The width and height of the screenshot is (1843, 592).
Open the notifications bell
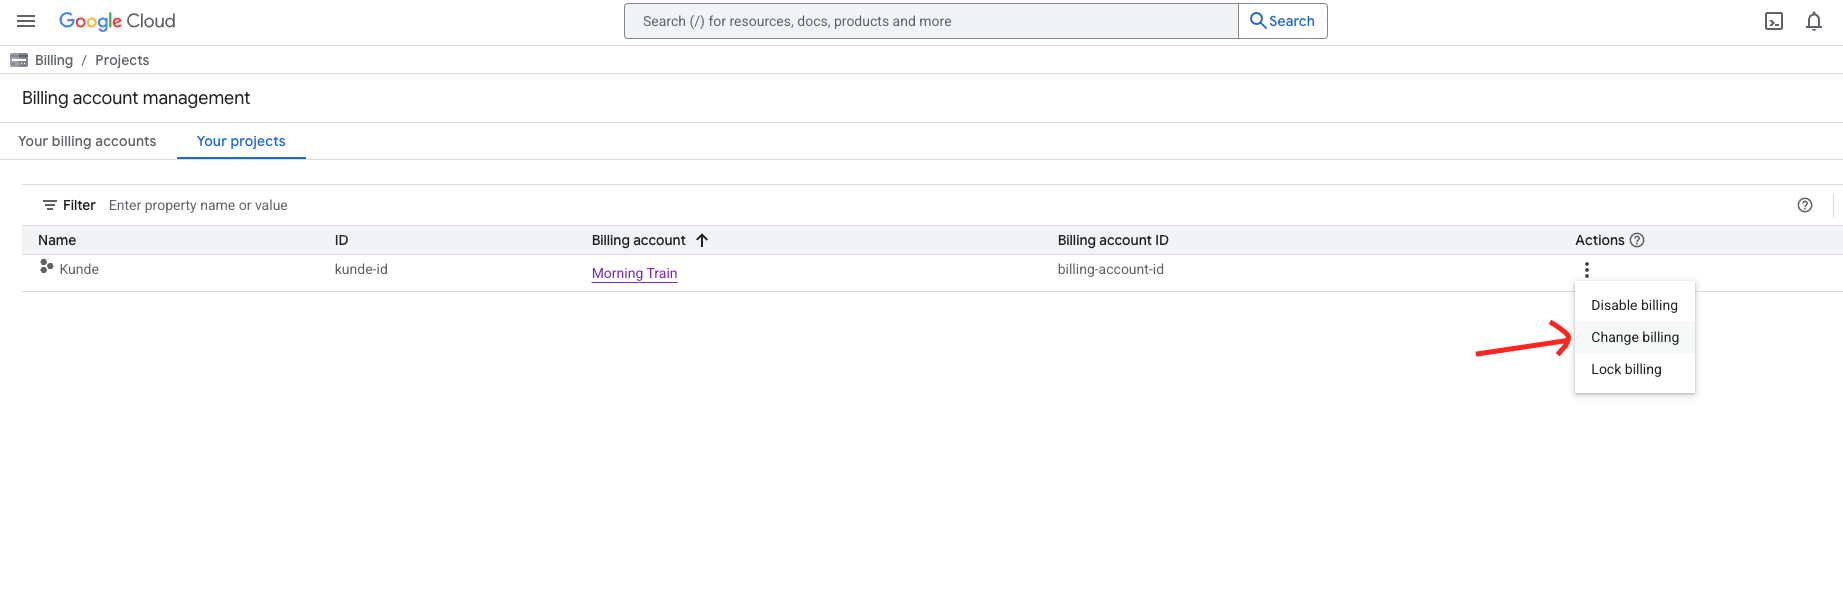(x=1813, y=21)
